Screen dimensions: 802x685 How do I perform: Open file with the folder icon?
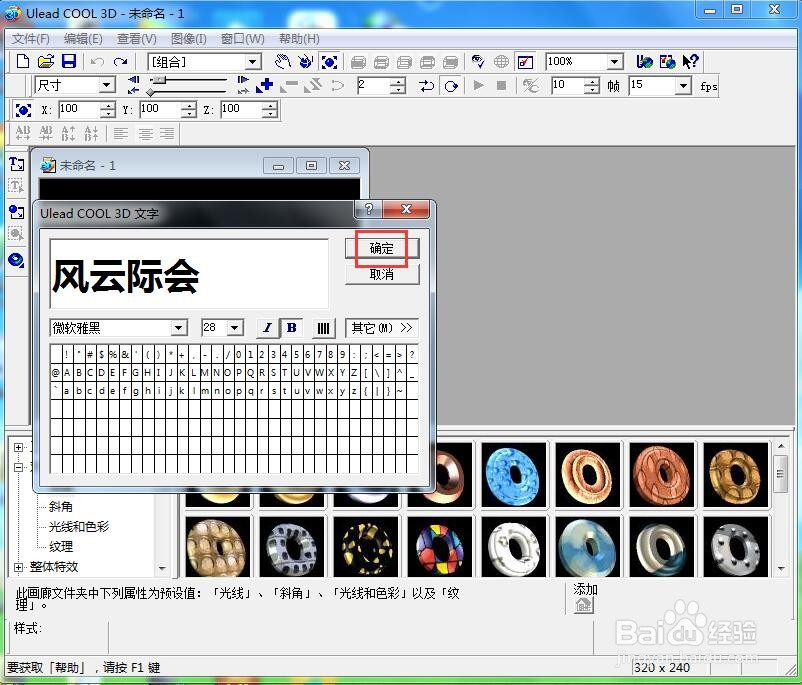click(x=46, y=62)
